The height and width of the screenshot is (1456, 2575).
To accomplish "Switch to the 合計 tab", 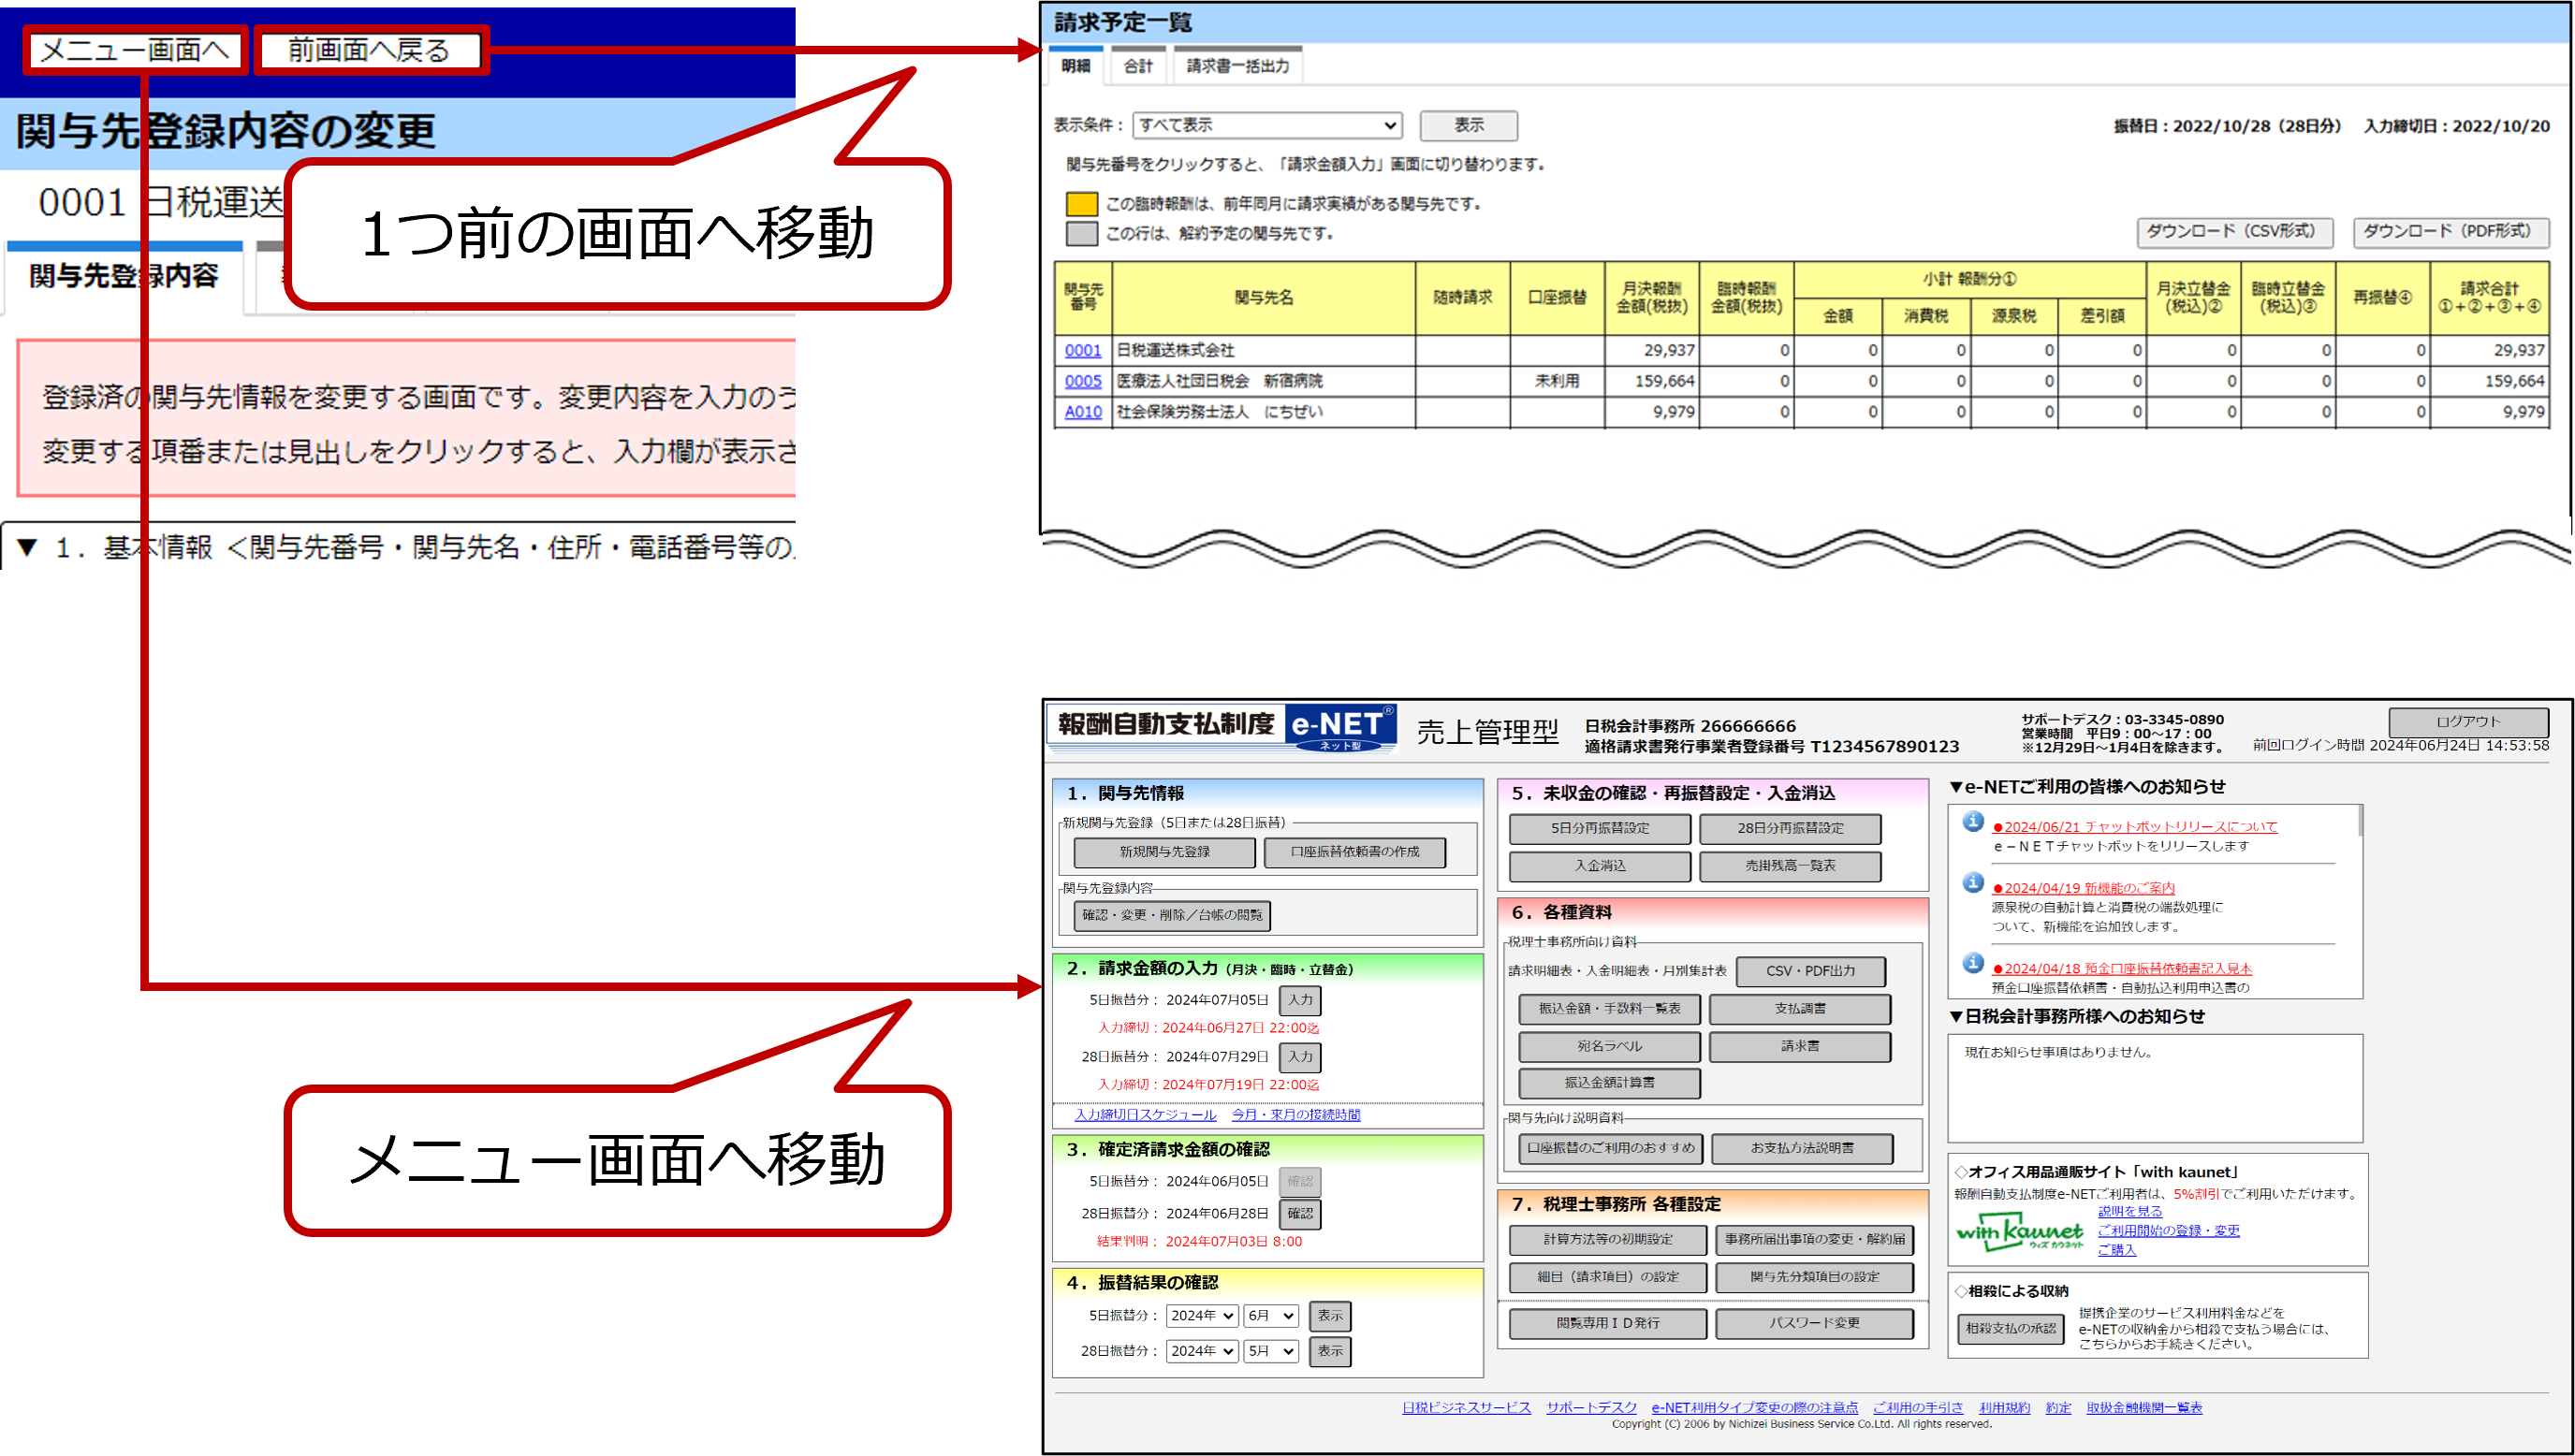I will click(1138, 66).
